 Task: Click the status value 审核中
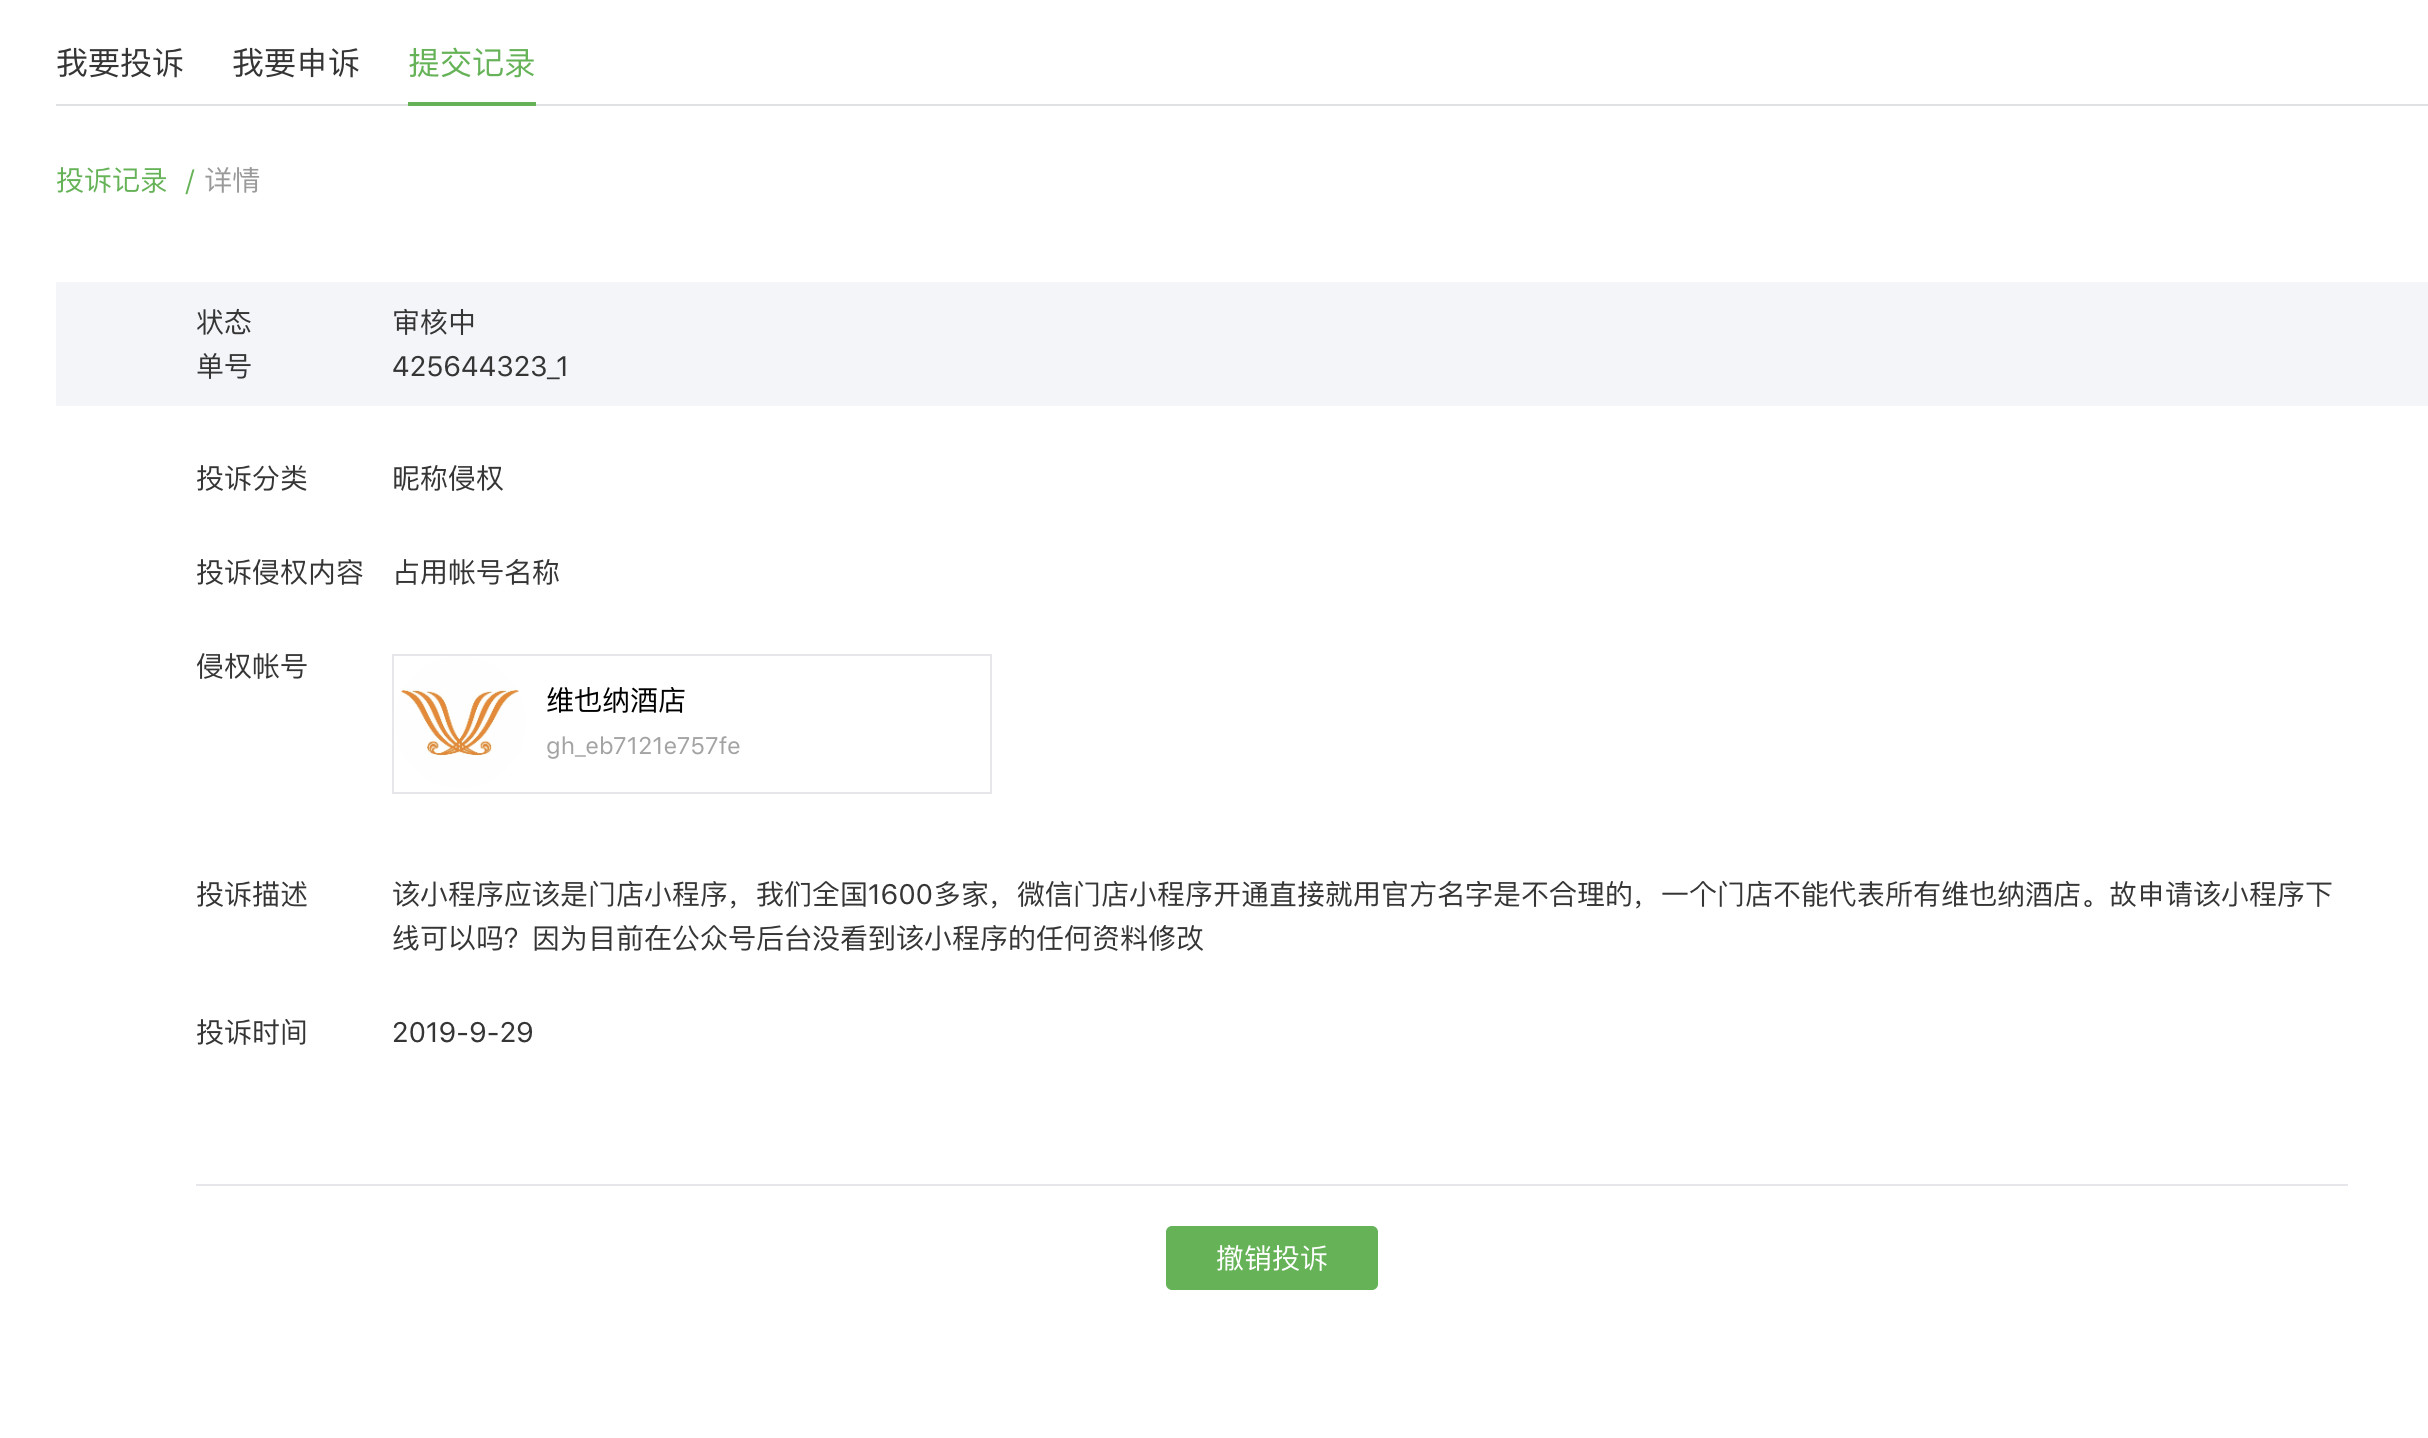(434, 322)
